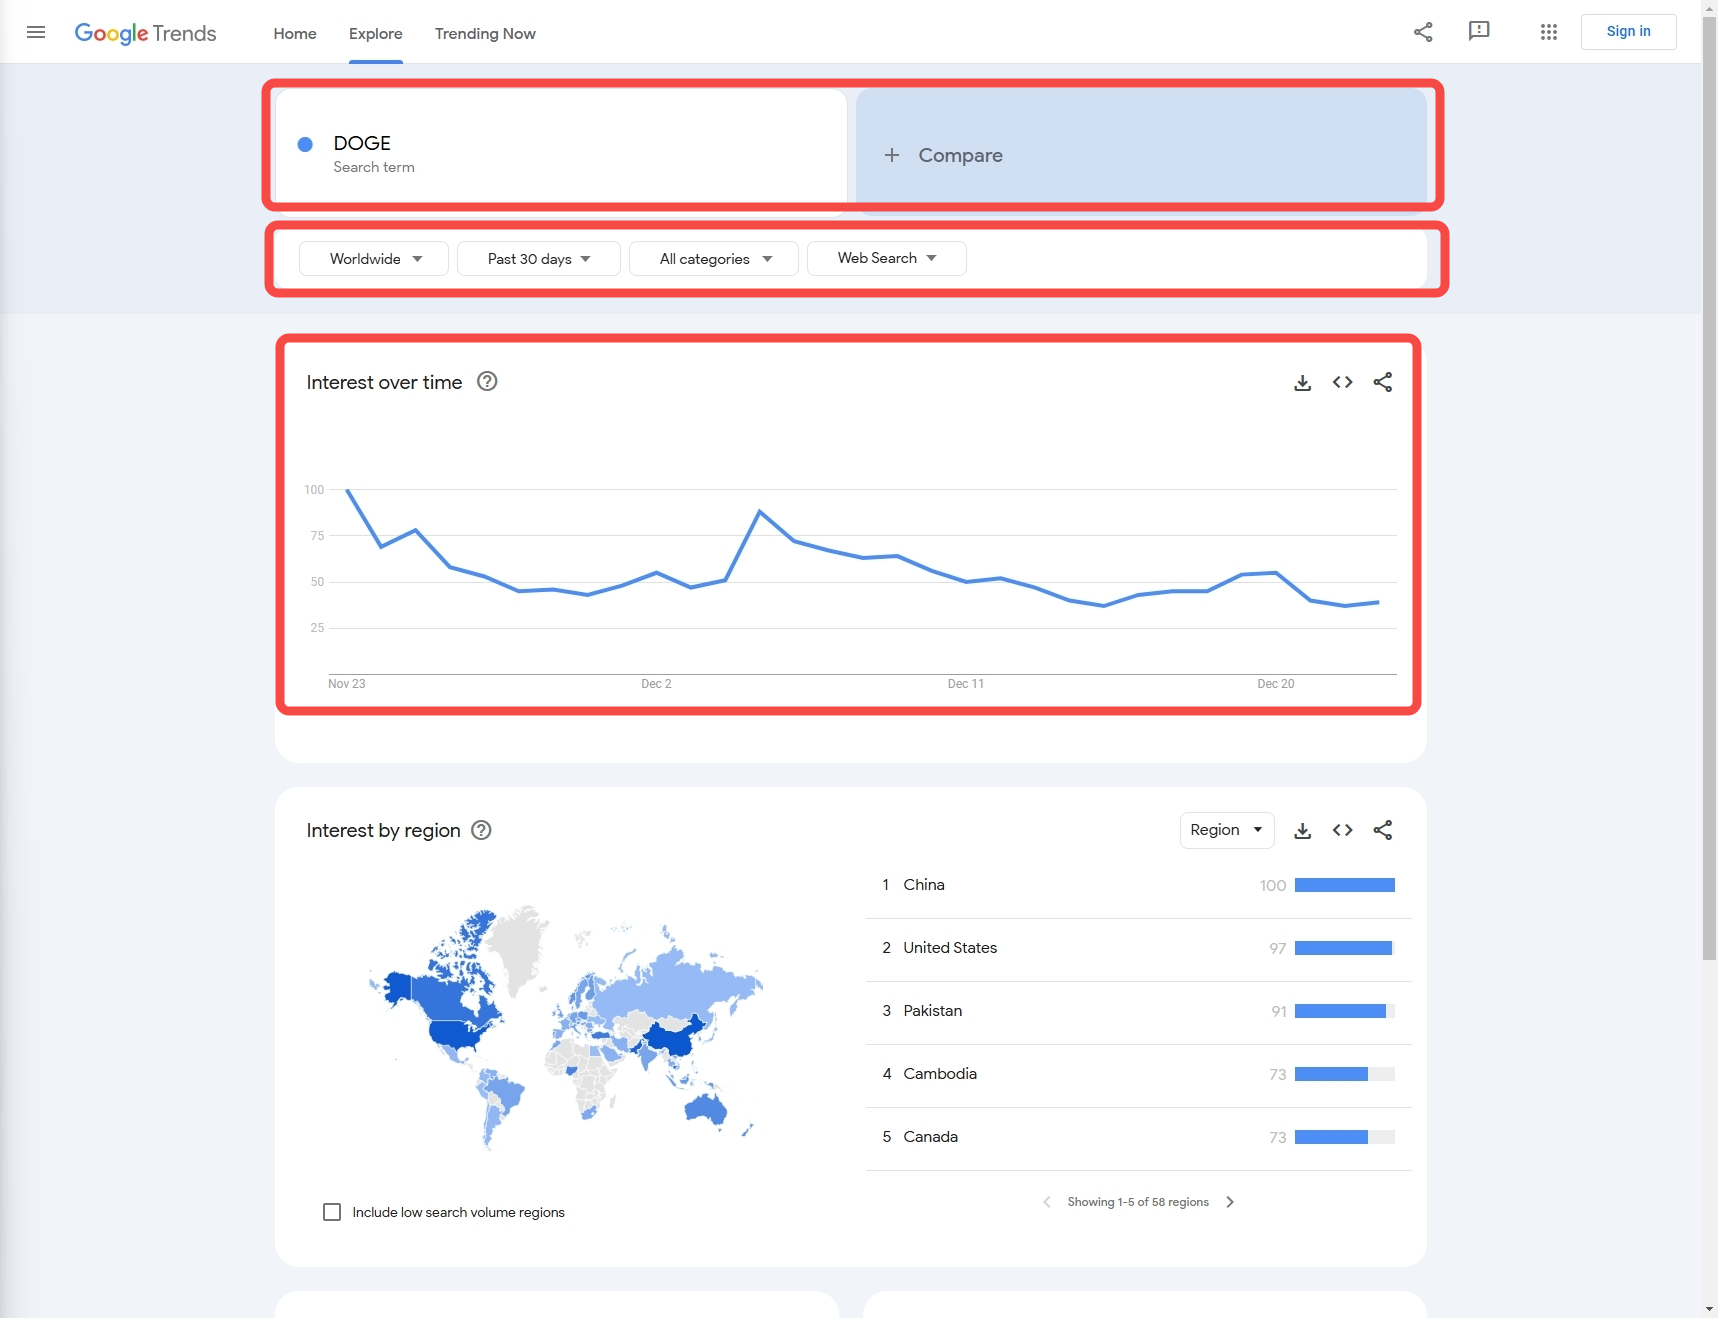Go to next page of regions
The image size is (1718, 1318).
[1230, 1202]
